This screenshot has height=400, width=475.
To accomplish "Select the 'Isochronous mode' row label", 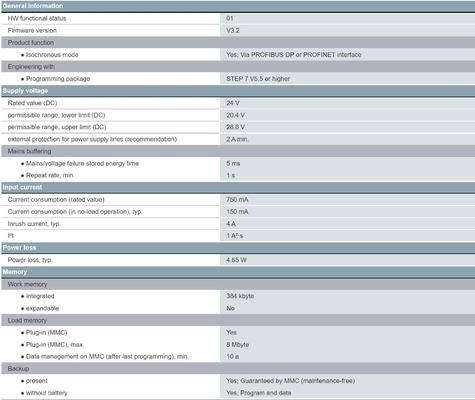I will [x=52, y=55].
